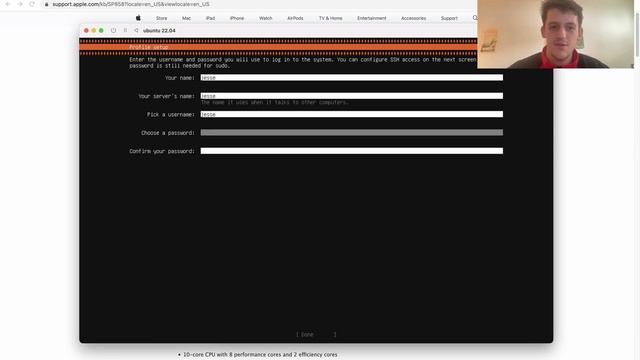Pause the ubuntu 22.04 virtual machine
Image resolution: width=640 pixels, height=360 pixels.
(125, 31)
